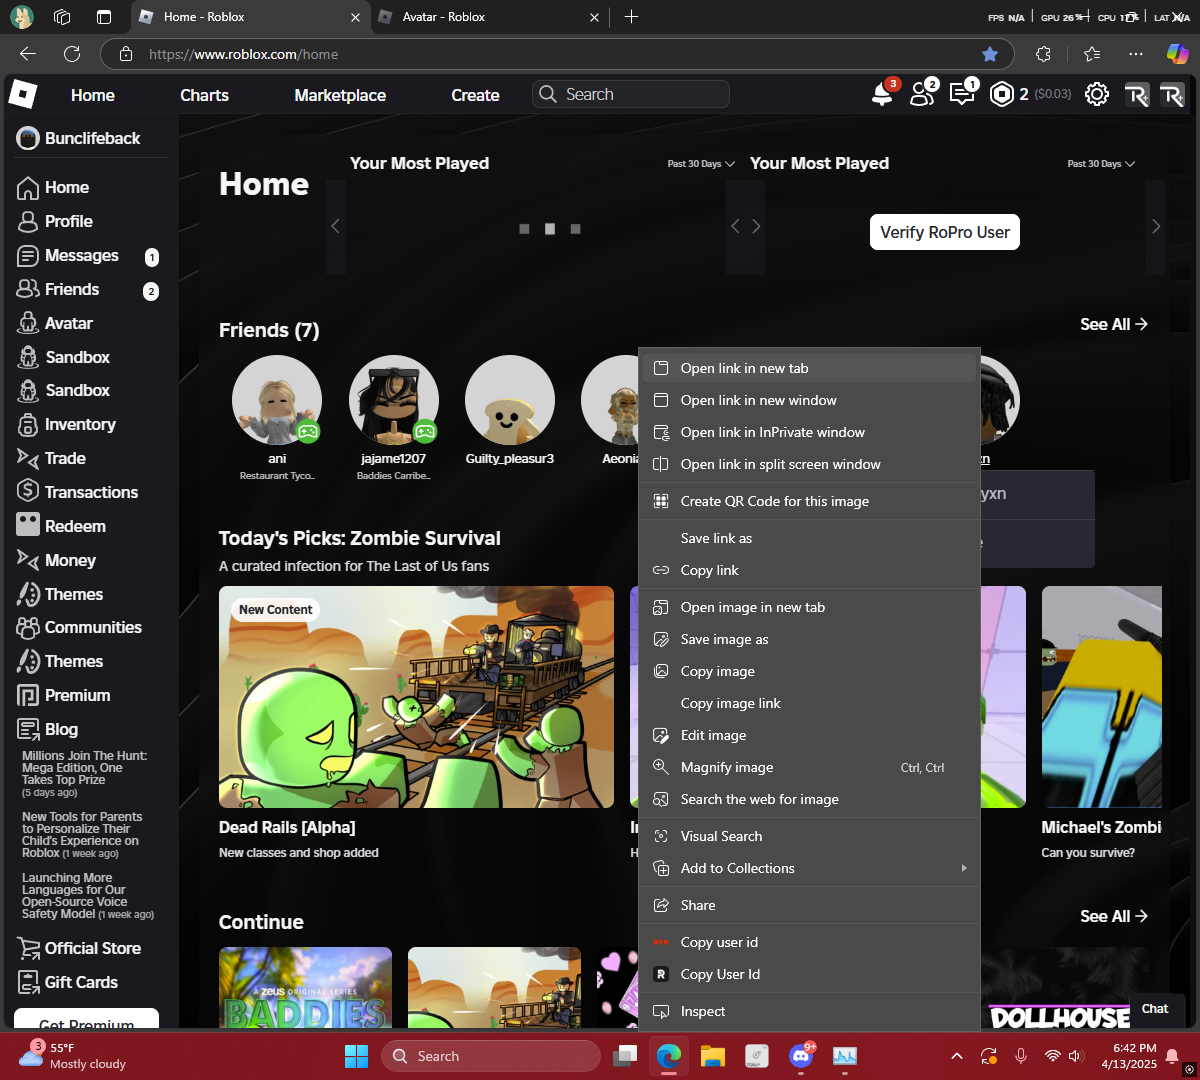
Task: Click the left-edge carousel previous arrow
Action: point(336,227)
